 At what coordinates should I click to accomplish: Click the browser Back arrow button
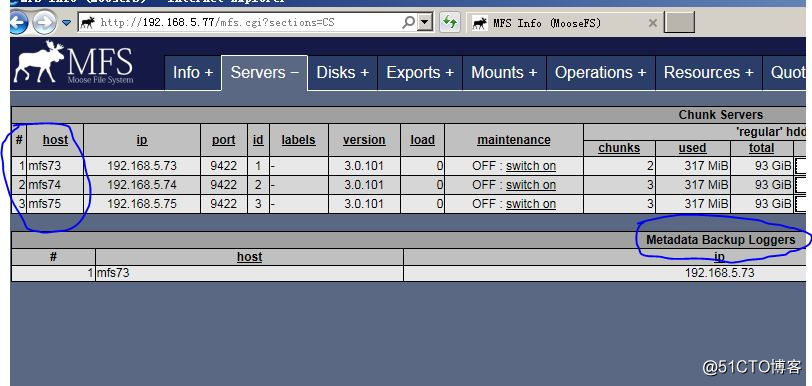pos(19,23)
